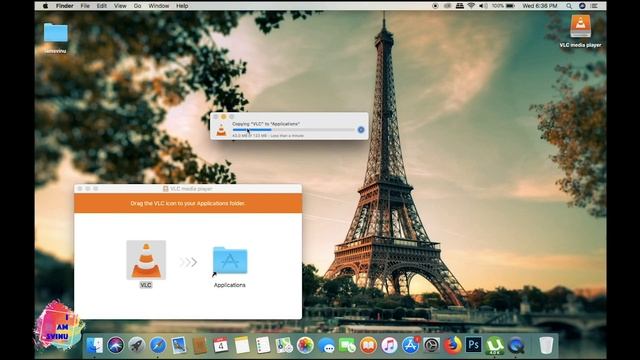The height and width of the screenshot is (360, 640).
Task: Stop the VLC copy with the cancel button
Action: click(x=361, y=130)
